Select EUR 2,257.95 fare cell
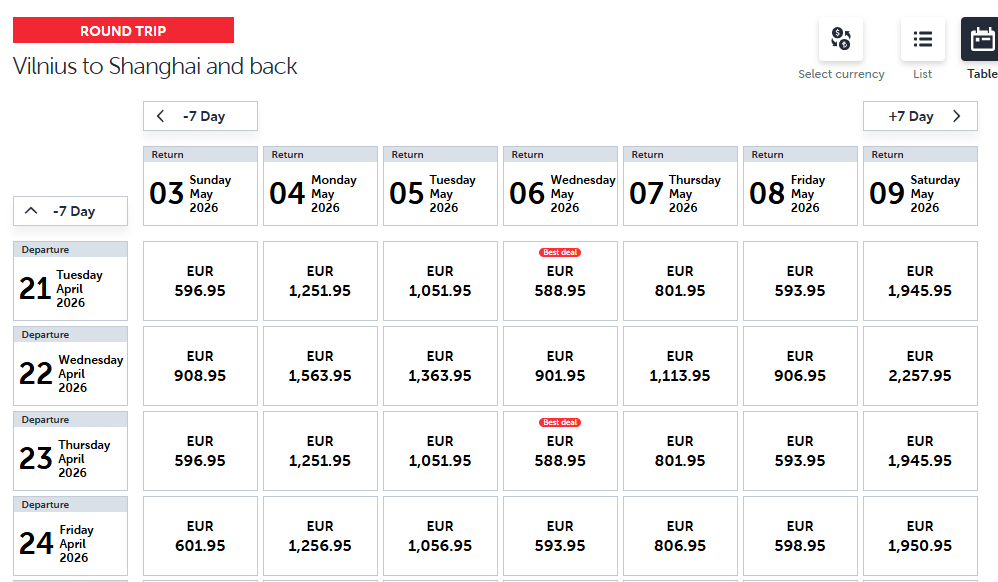Image resolution: width=998 pixels, height=582 pixels. coord(920,366)
